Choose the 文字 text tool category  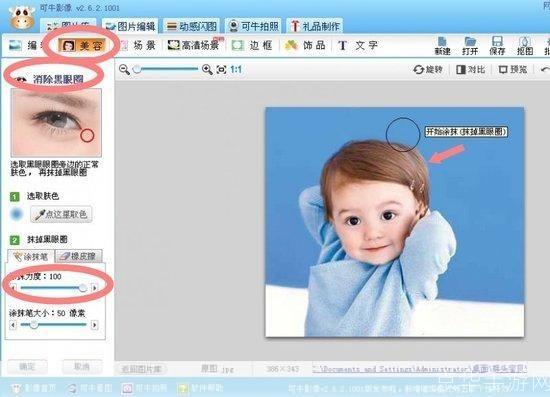pos(358,45)
